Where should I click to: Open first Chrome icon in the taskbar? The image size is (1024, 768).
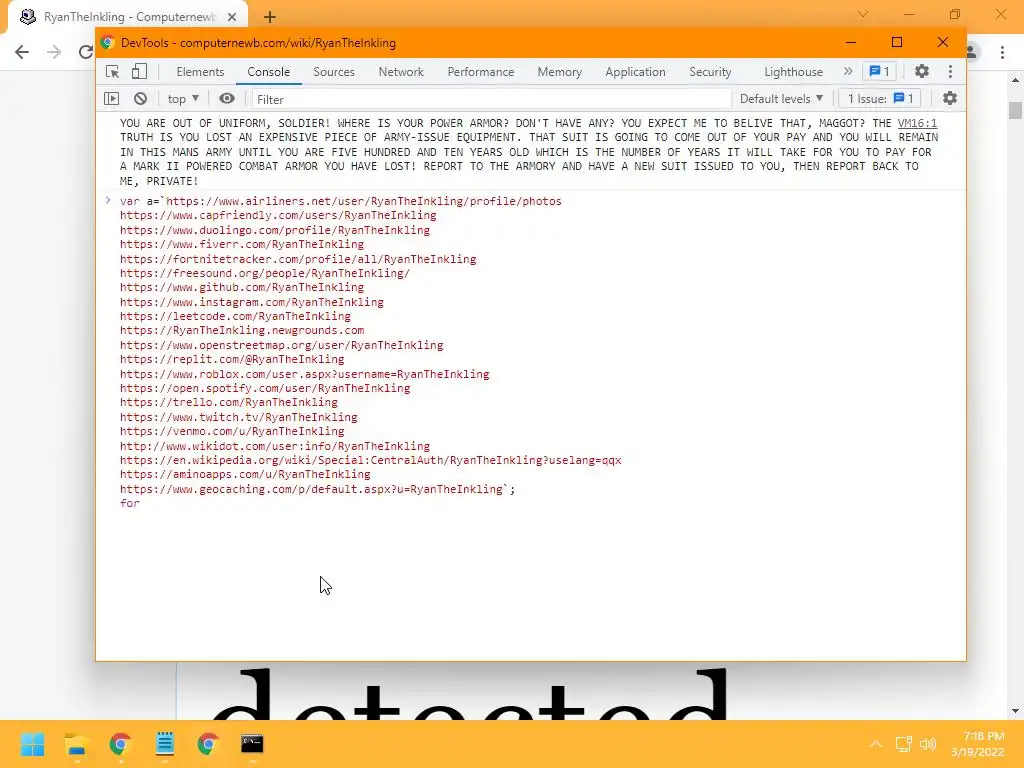[120, 744]
